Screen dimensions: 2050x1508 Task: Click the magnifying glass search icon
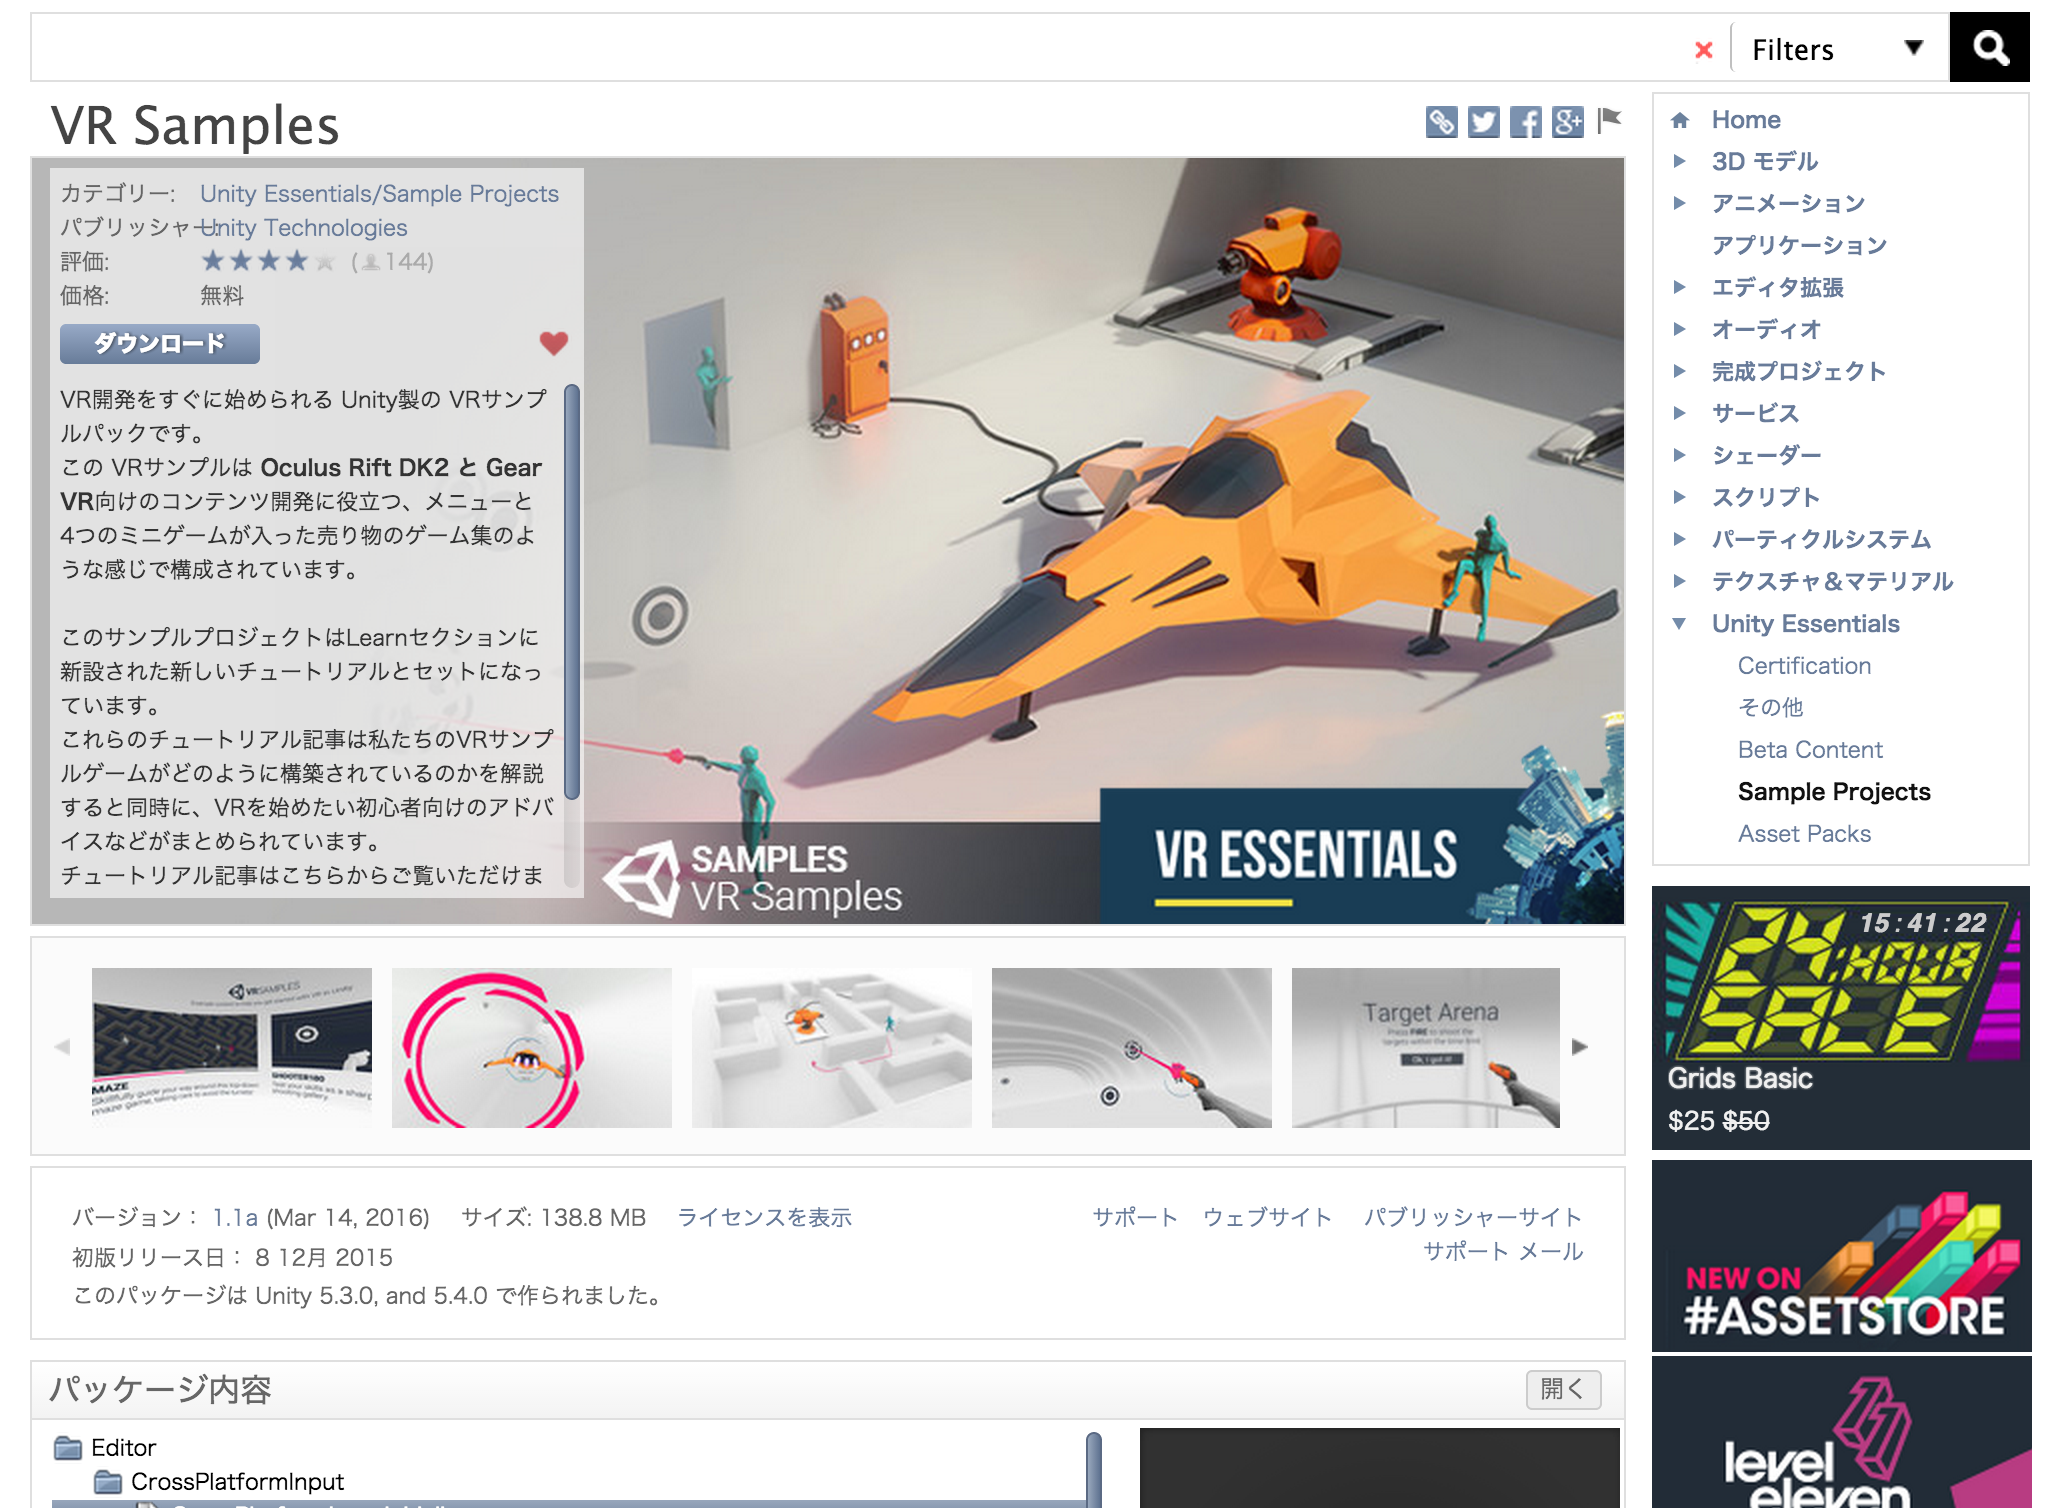coord(1989,47)
